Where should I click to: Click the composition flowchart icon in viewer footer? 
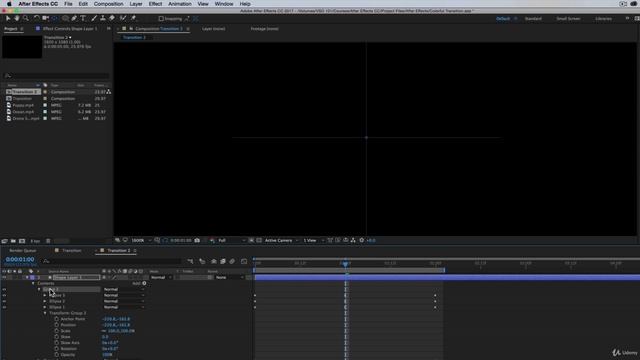pos(353,240)
